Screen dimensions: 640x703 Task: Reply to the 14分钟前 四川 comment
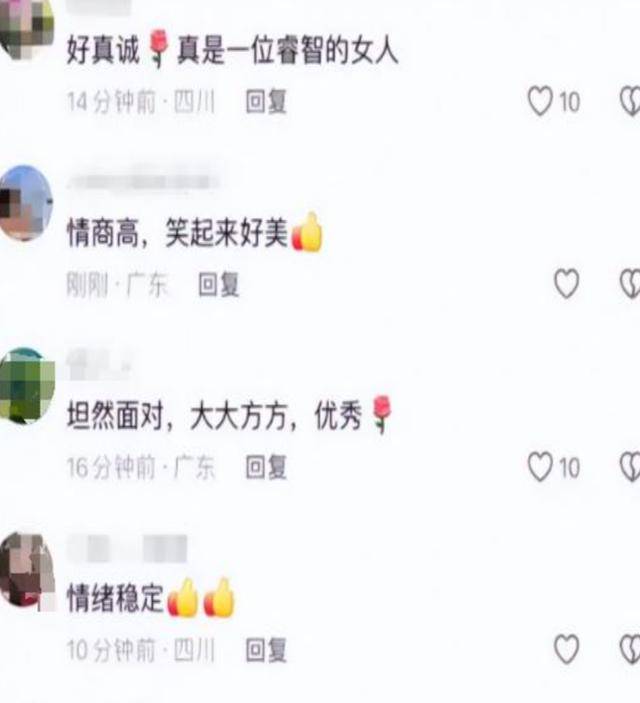pyautogui.click(x=266, y=102)
